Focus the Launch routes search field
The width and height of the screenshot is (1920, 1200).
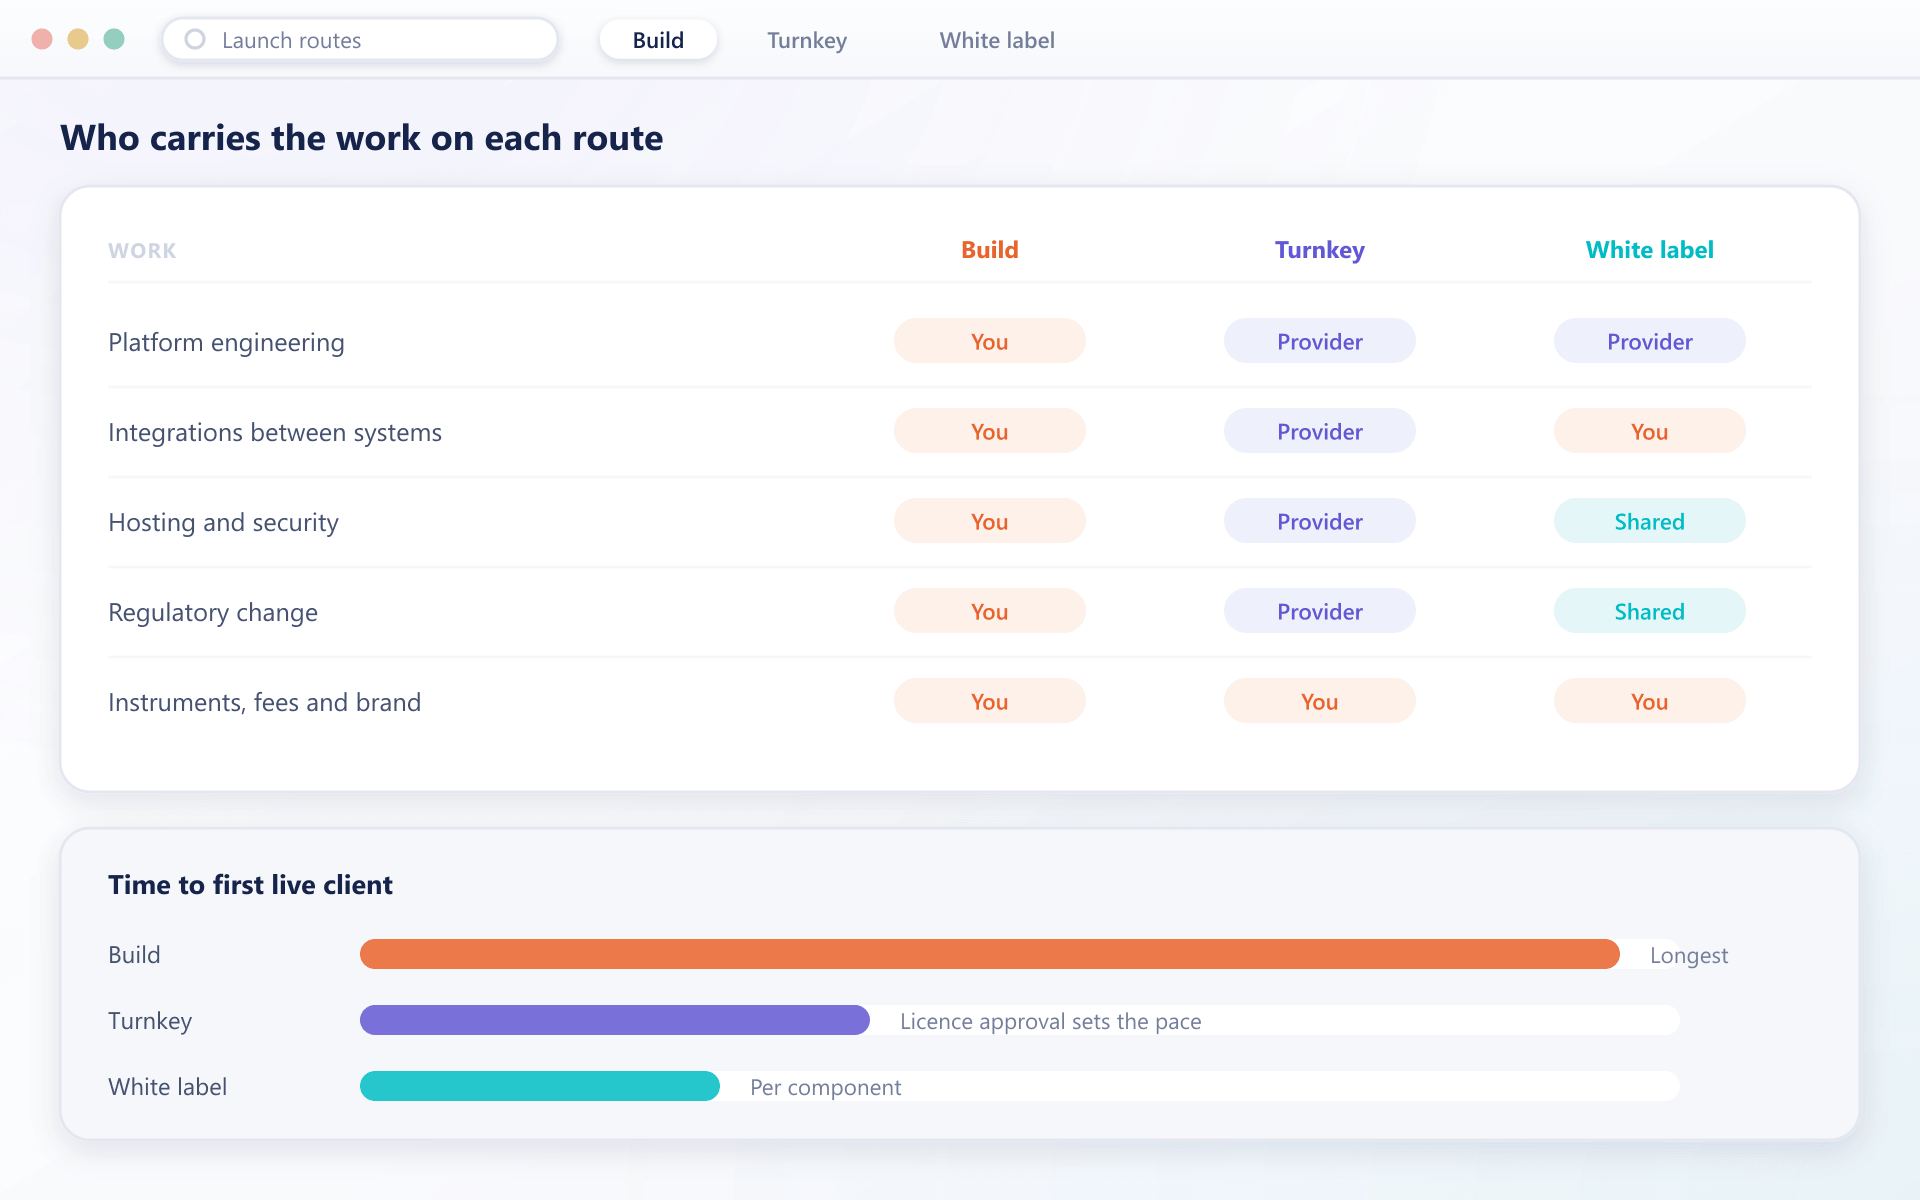(x=360, y=40)
